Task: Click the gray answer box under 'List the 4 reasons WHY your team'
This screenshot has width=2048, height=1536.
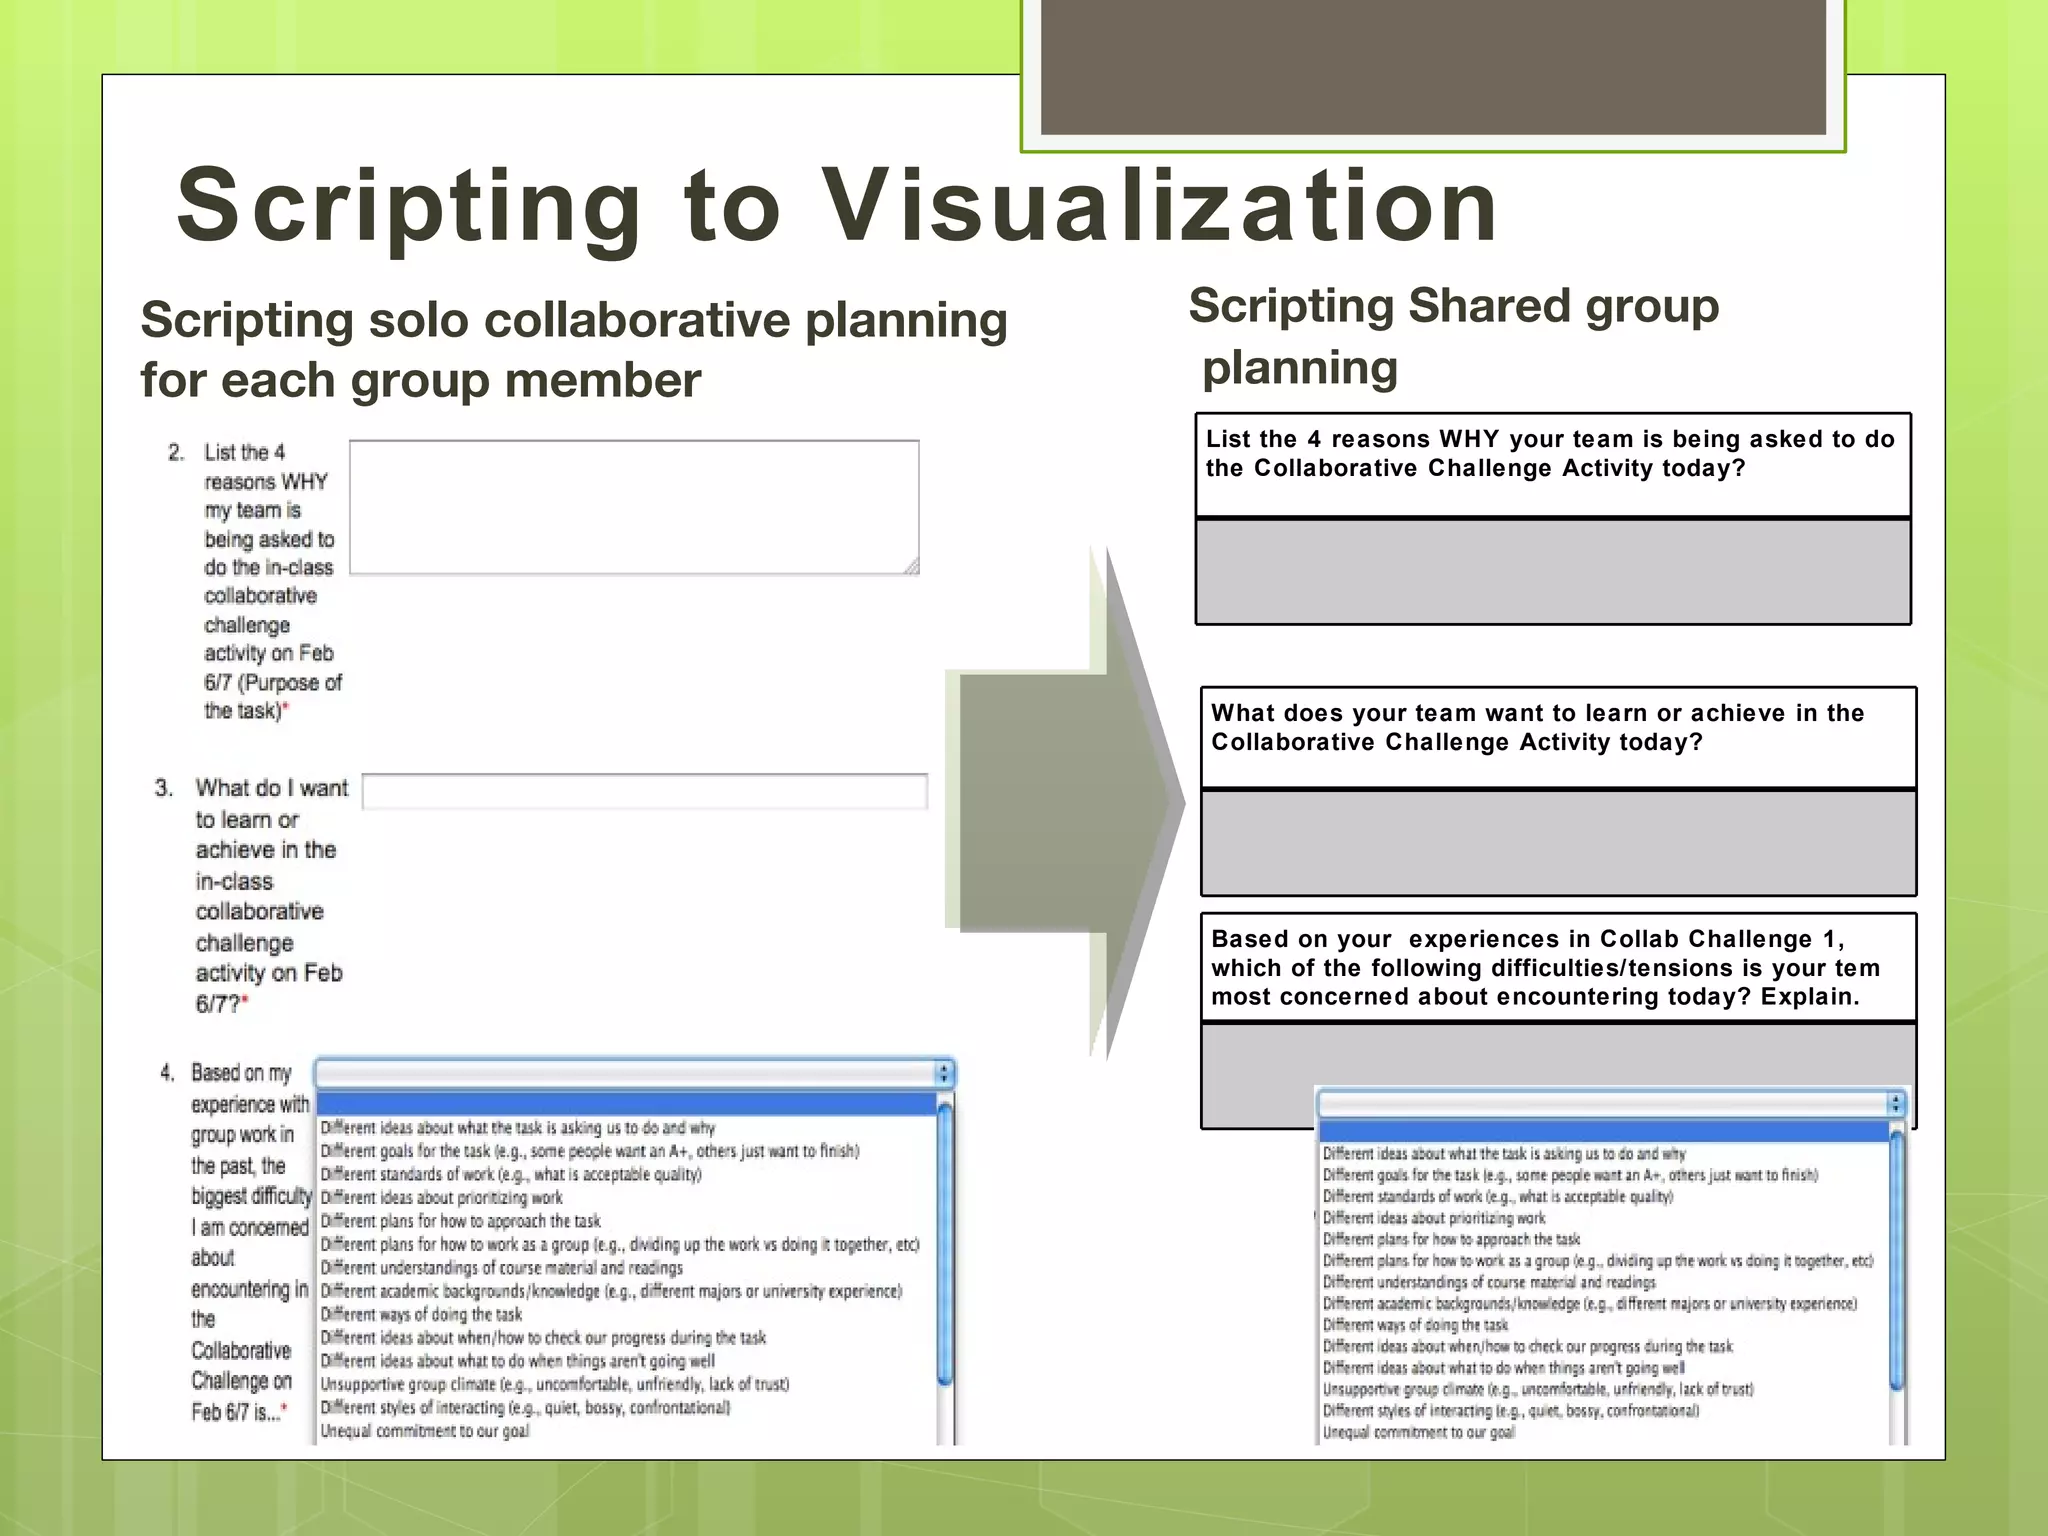Action: [x=1553, y=571]
